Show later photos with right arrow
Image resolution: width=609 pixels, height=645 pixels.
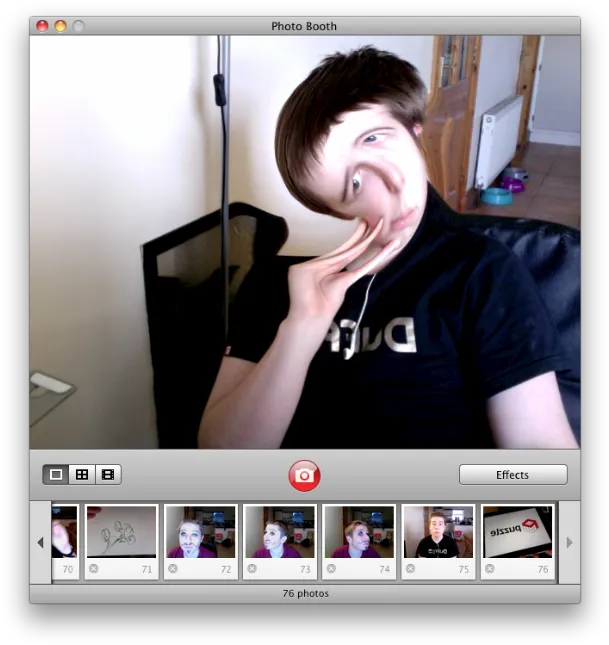[x=569, y=543]
